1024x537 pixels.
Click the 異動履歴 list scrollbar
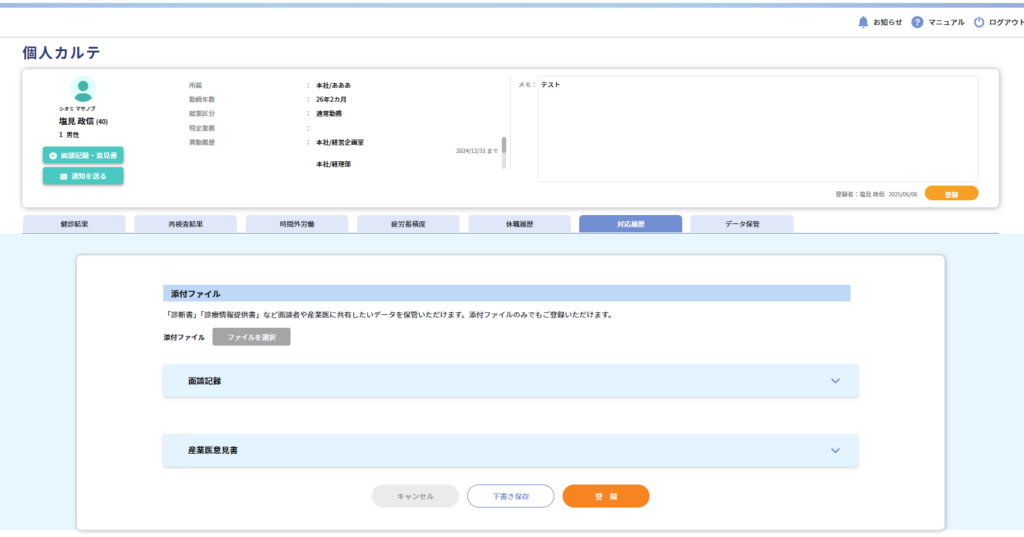click(504, 146)
